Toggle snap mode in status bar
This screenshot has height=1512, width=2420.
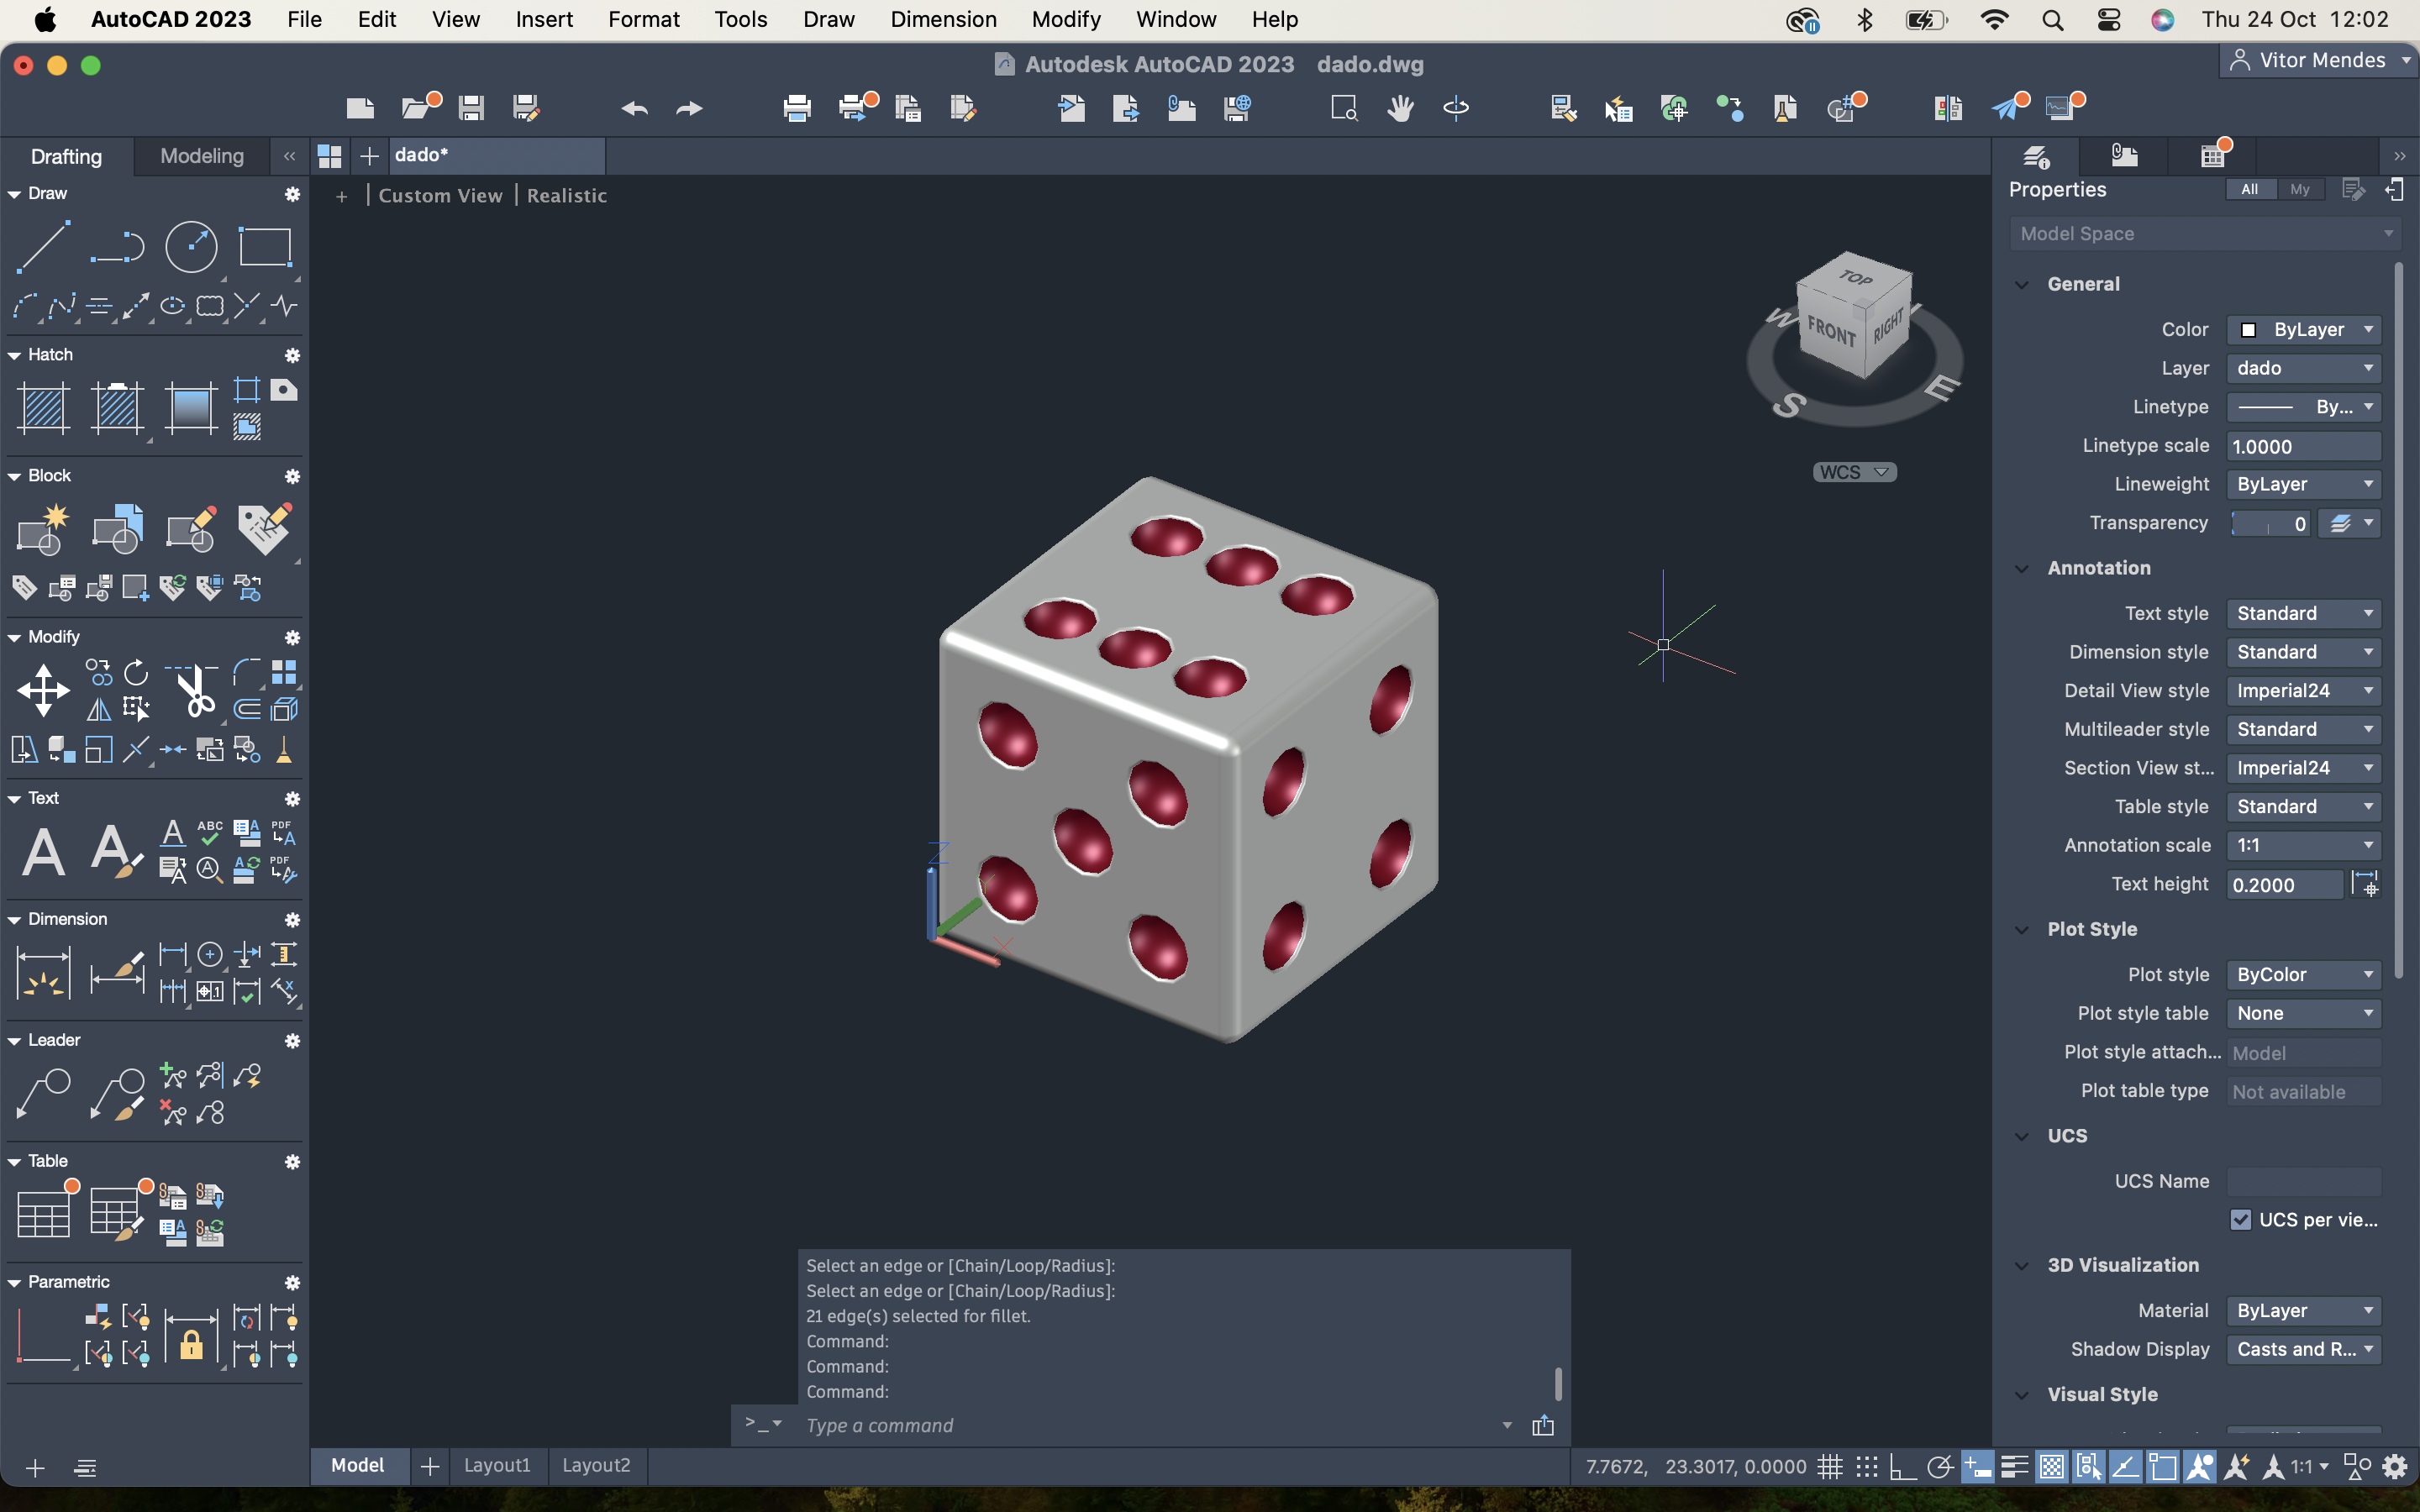tap(1866, 1467)
